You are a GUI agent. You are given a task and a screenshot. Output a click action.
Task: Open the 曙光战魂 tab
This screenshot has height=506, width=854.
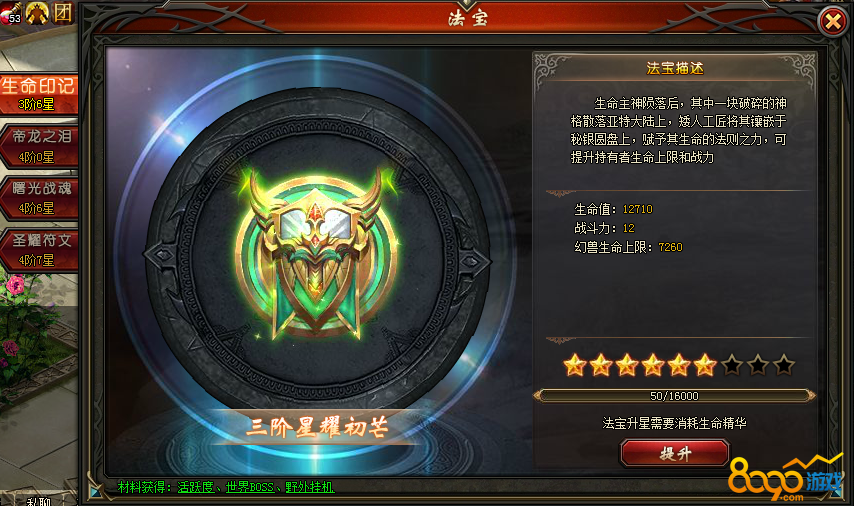[x=39, y=197]
